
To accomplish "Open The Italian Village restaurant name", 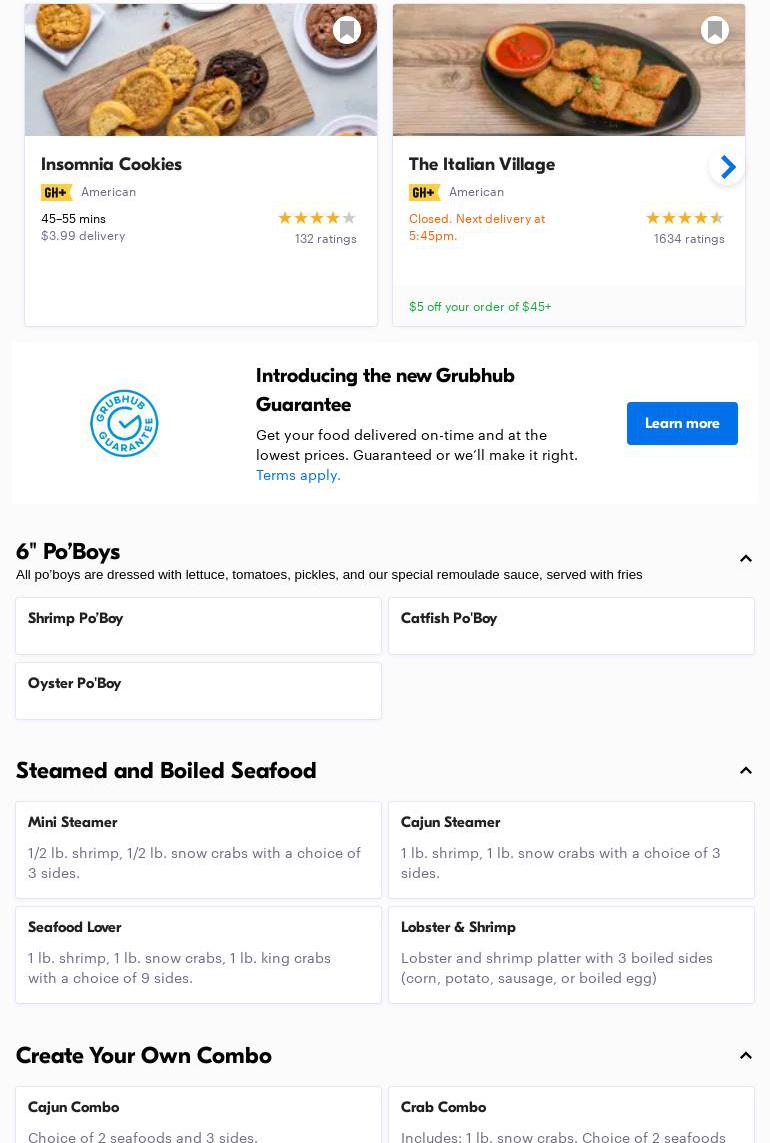I will tap(481, 164).
